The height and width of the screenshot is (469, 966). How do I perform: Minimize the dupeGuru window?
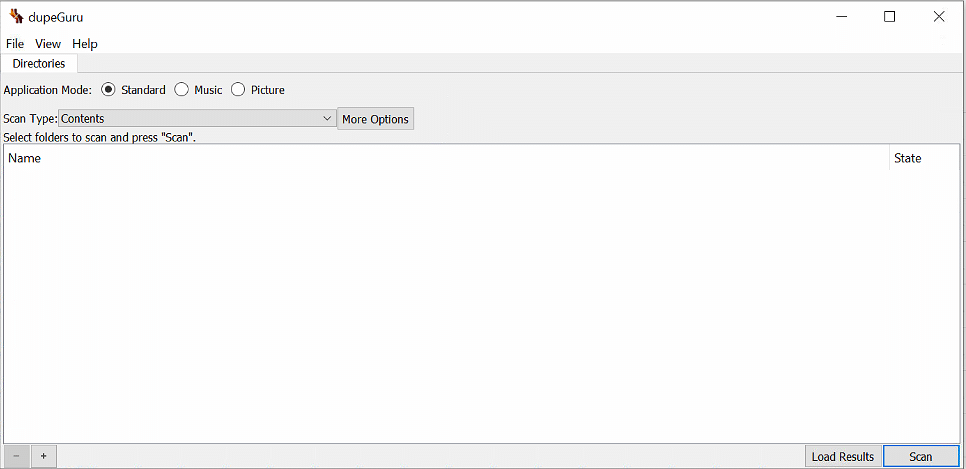pyautogui.click(x=840, y=17)
